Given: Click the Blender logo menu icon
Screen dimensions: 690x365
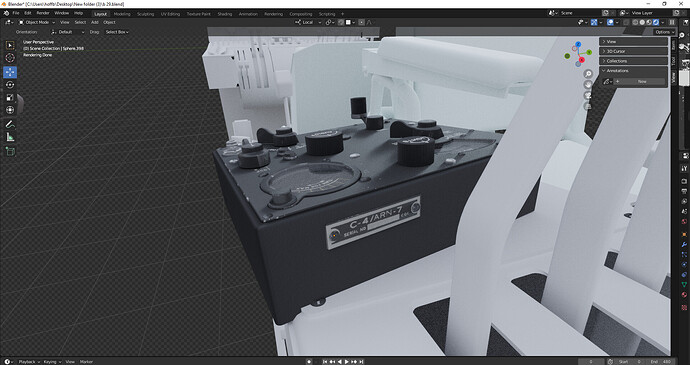Looking at the screenshot, I should (x=6, y=13).
